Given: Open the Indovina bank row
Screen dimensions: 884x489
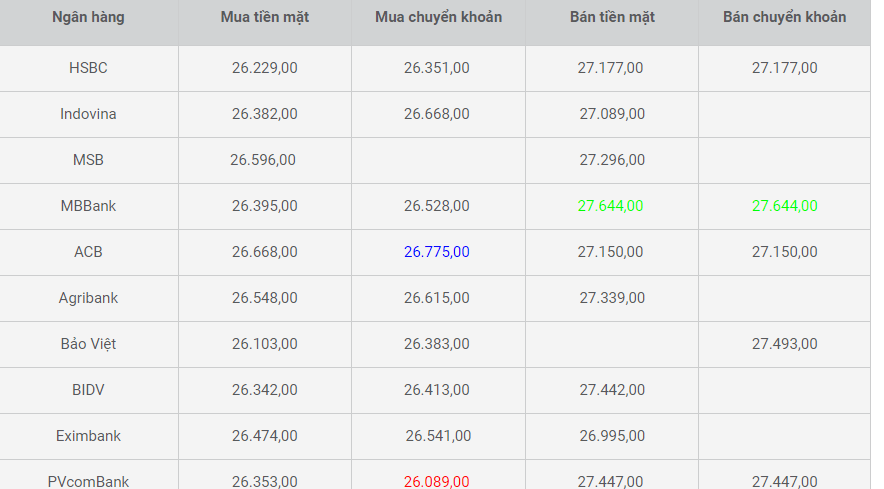Looking at the screenshot, I should pos(88,114).
